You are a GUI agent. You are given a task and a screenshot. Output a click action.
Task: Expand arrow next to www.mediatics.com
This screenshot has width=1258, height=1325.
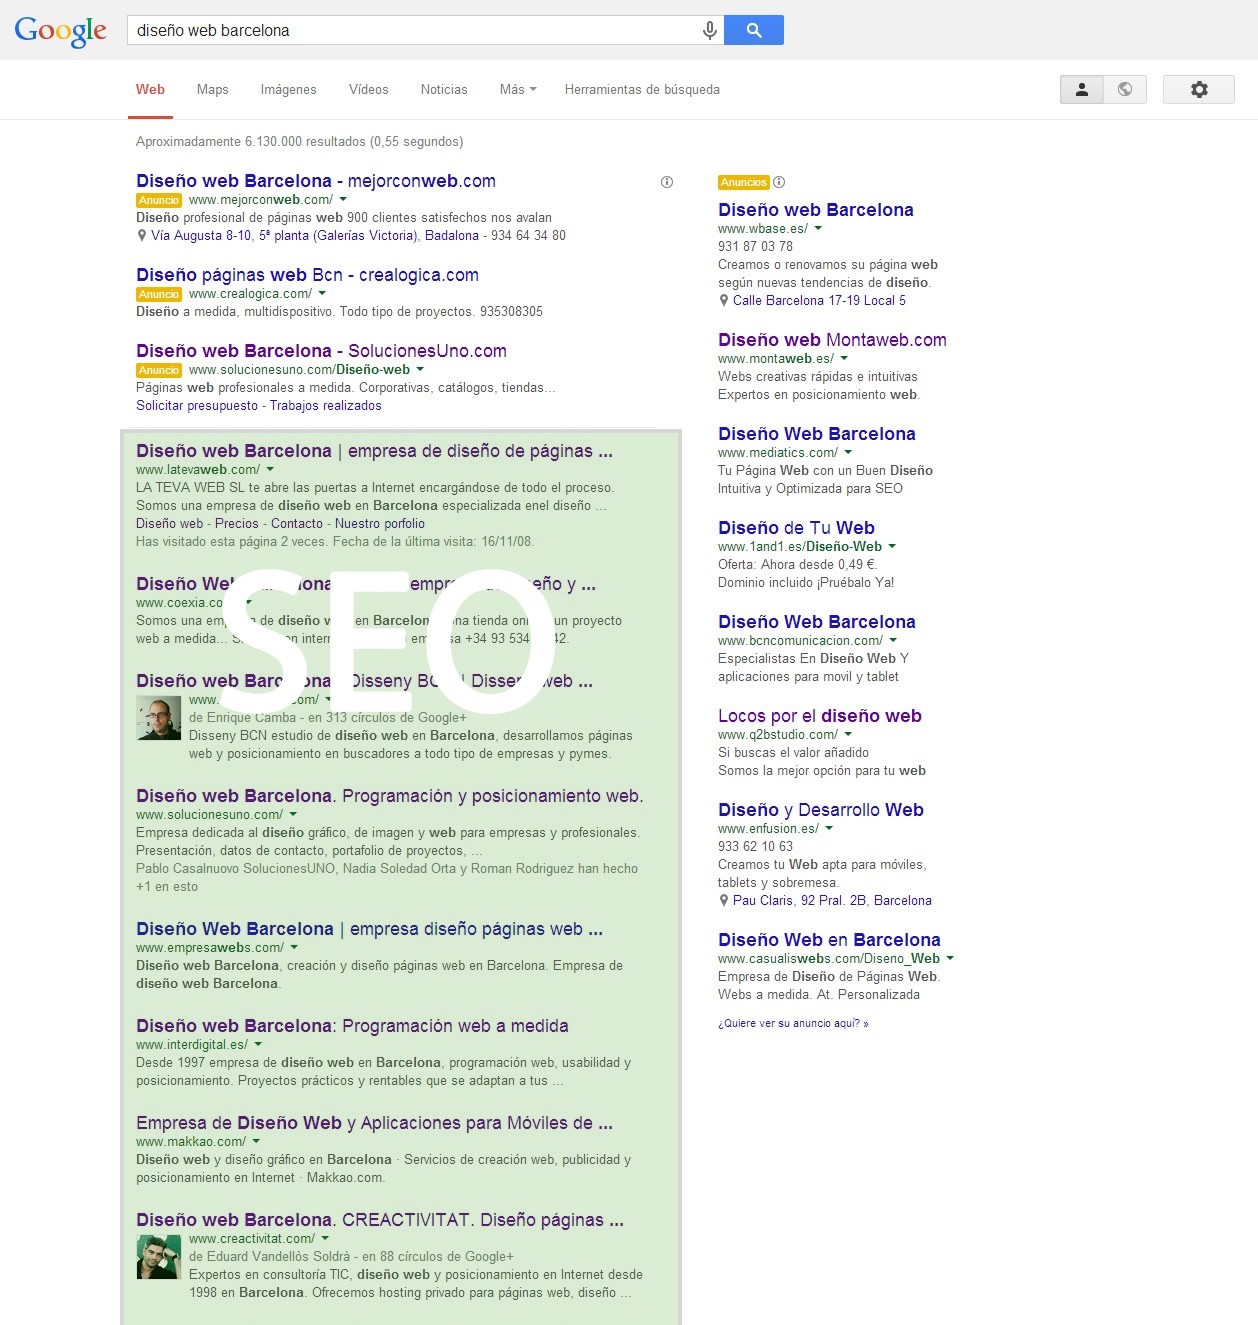(848, 453)
